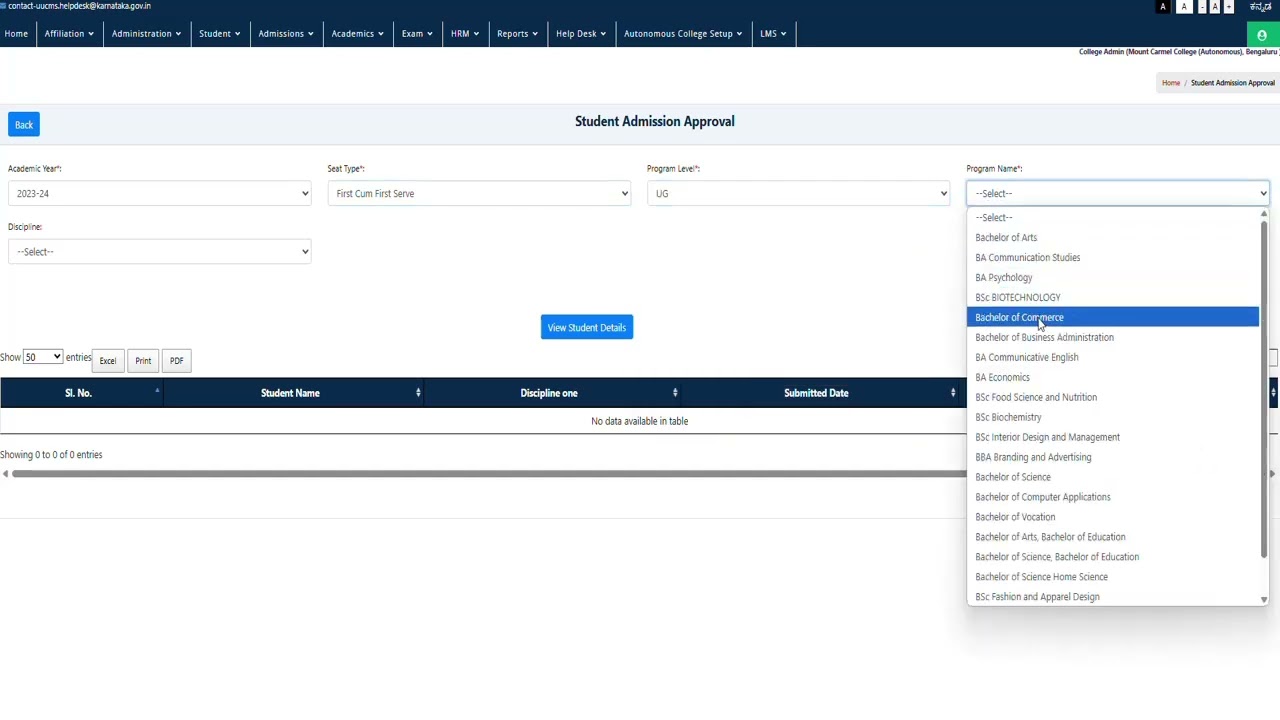Click the Back button
Screen dimensions: 1280x720
24,125
